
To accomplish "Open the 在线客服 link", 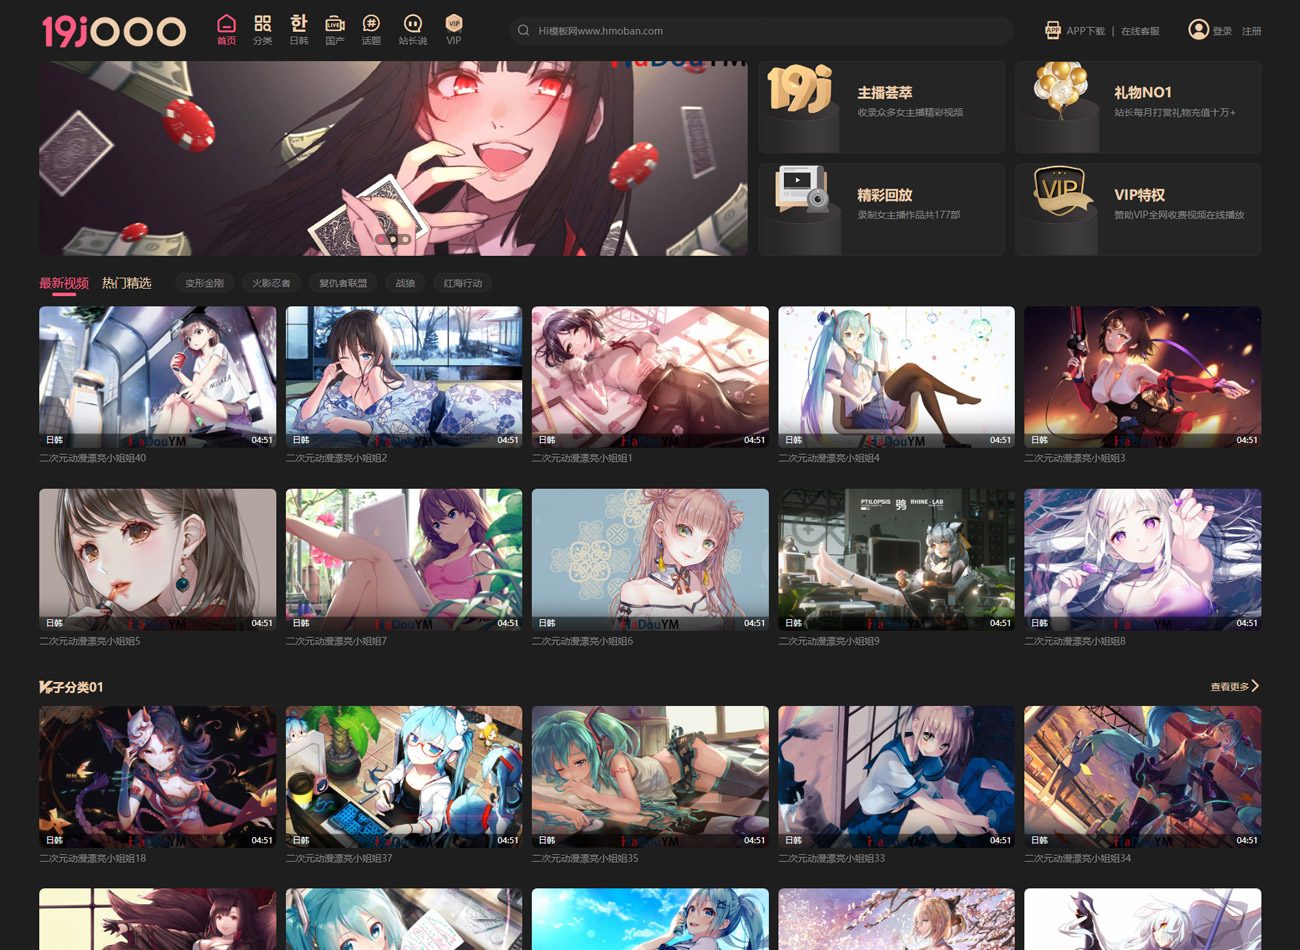I will tap(1140, 31).
